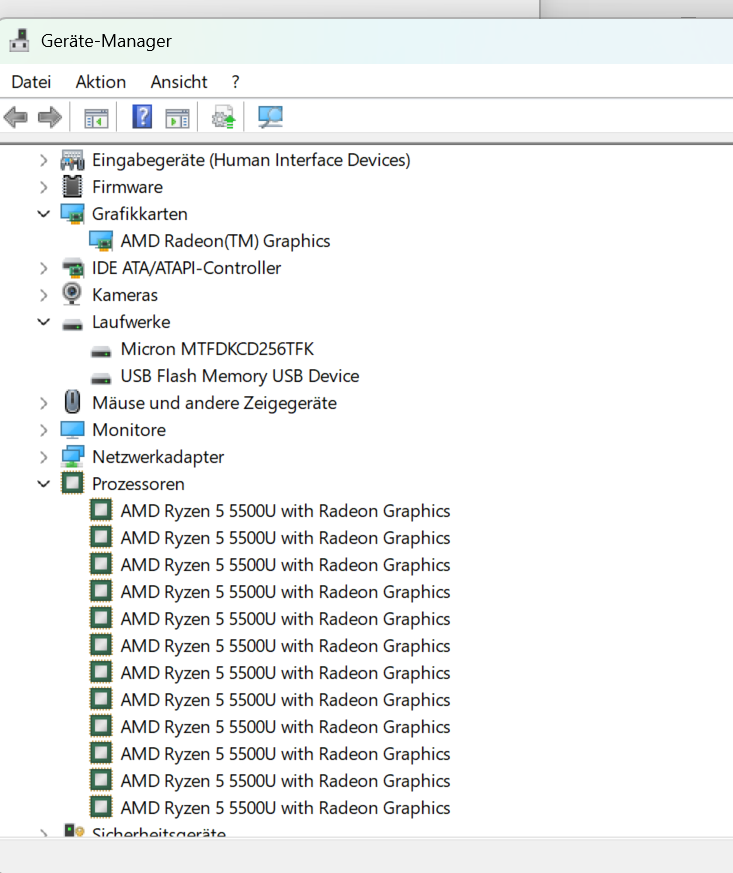This screenshot has height=873, width=733.
Task: Select the first AMD Ryzen 5 5500U entry
Action: click(286, 511)
